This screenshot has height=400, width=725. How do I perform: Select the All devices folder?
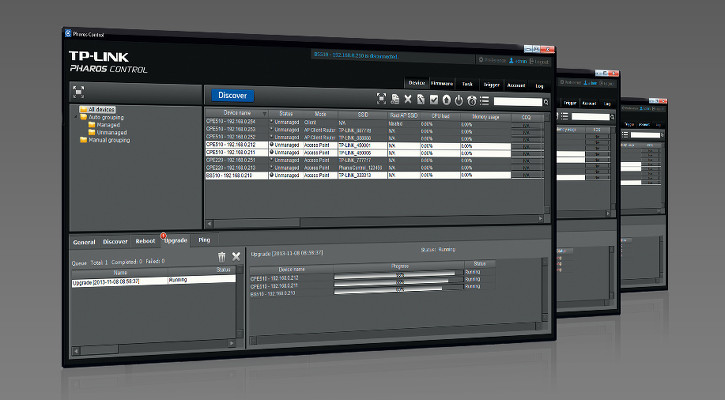coord(97,110)
